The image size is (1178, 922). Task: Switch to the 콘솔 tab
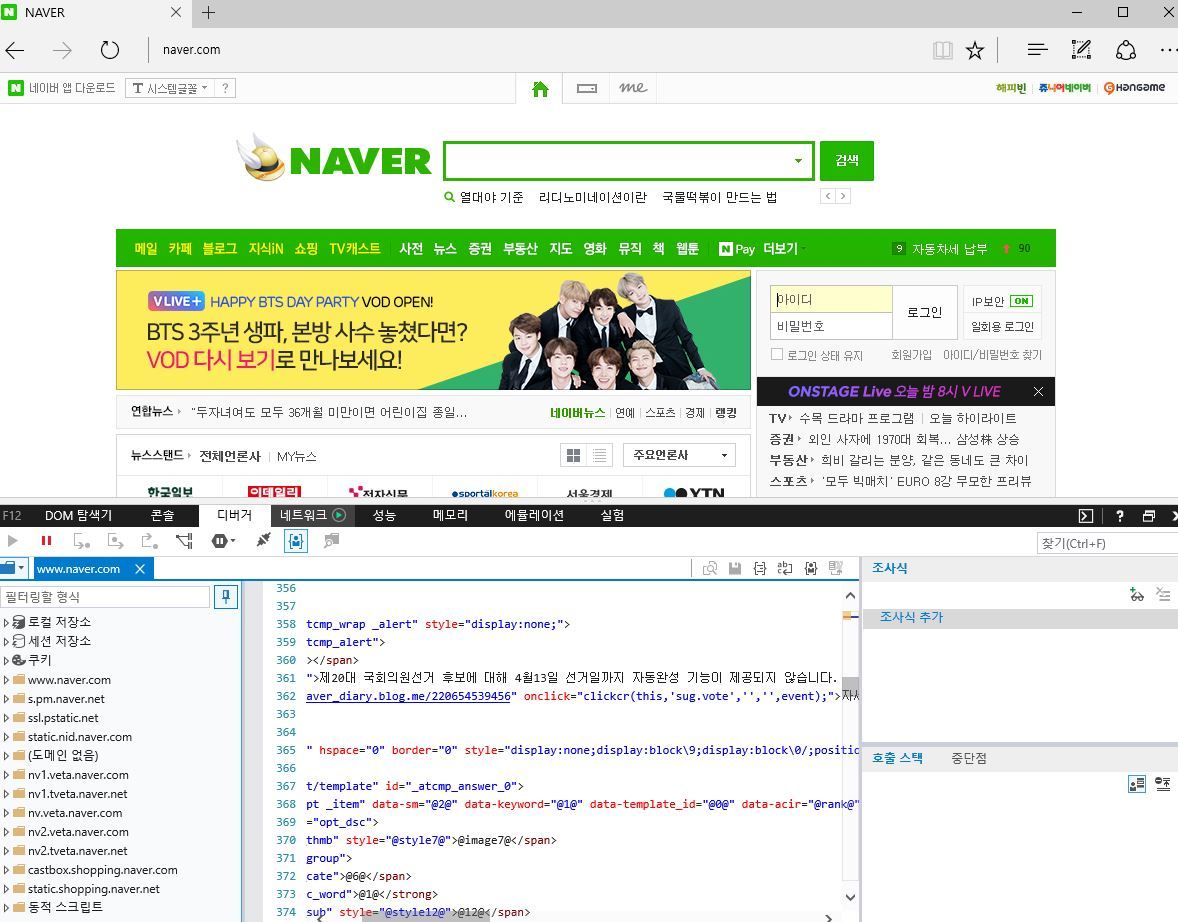click(162, 515)
